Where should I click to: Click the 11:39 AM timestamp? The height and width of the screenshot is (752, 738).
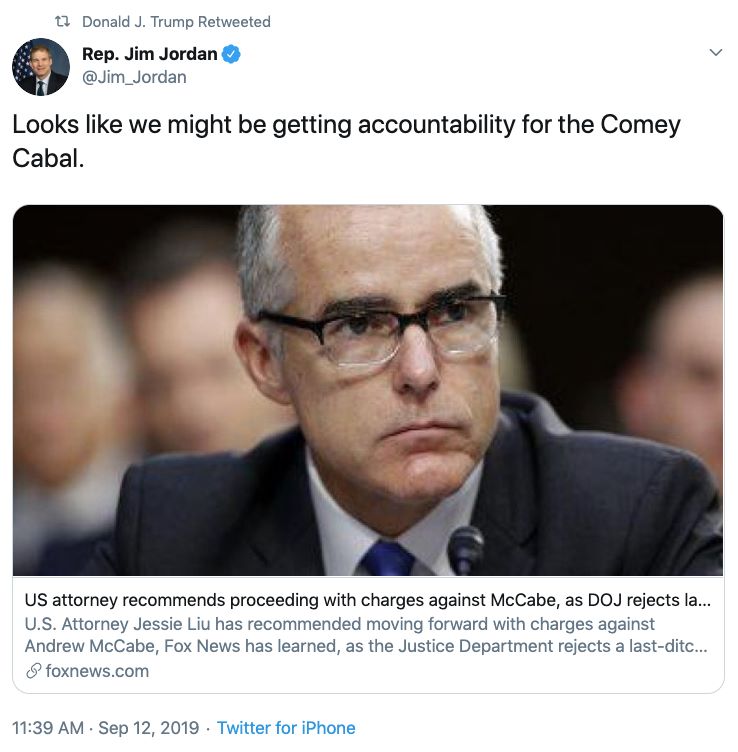click(47, 728)
